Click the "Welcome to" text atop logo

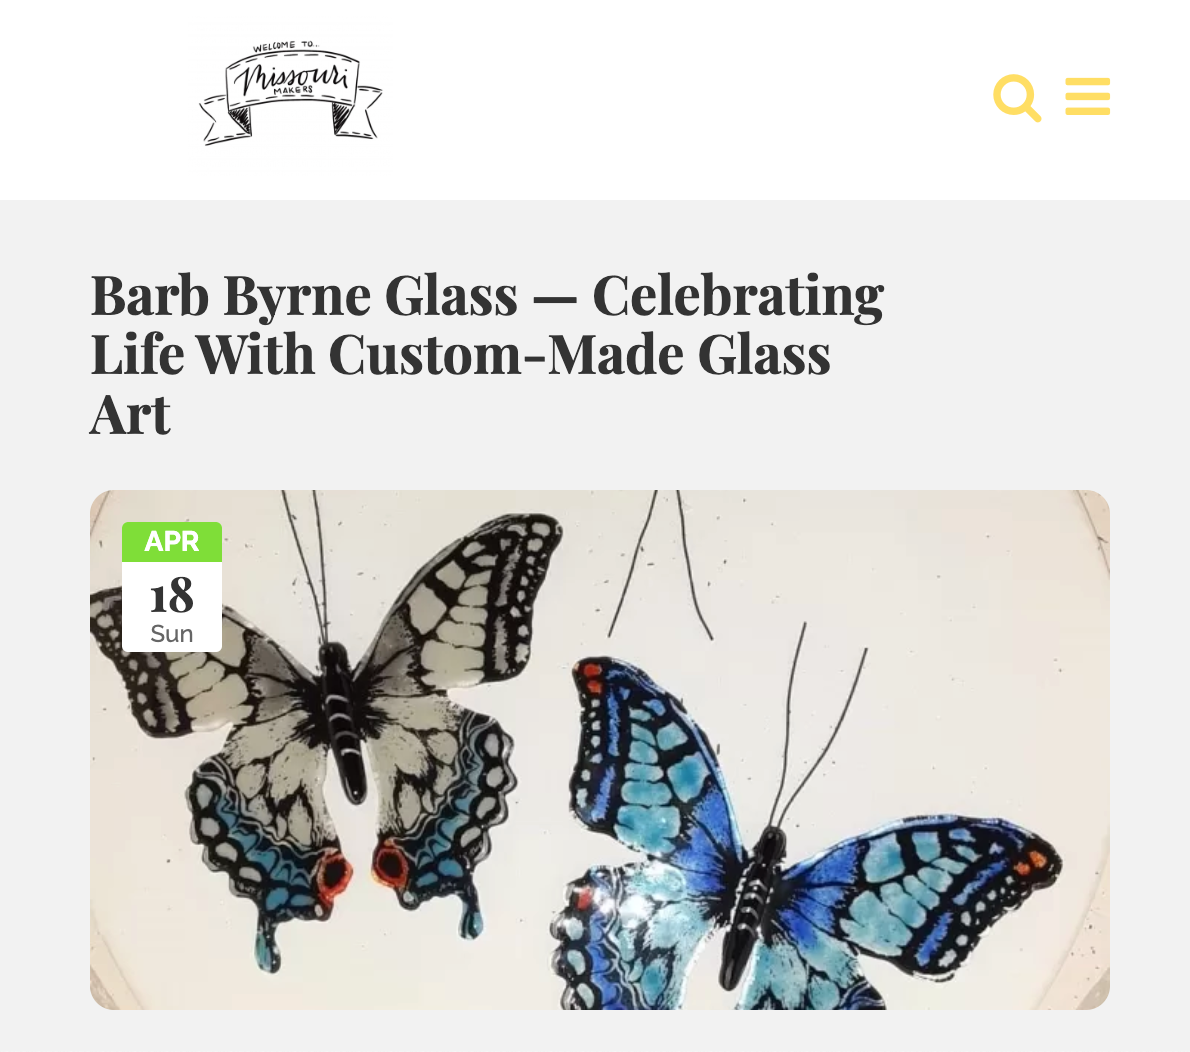[285, 46]
